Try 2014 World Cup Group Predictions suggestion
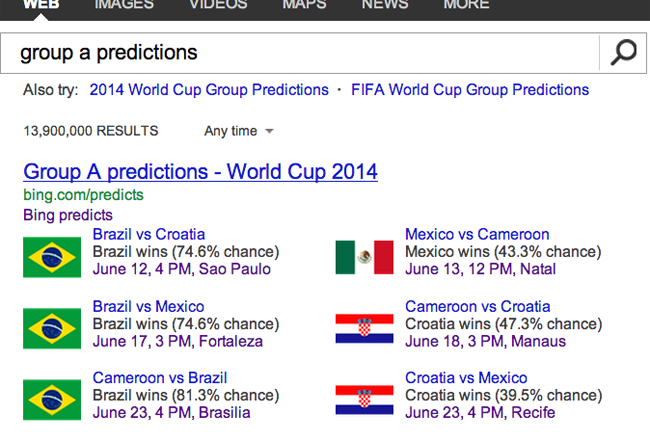650x432 pixels. [209, 90]
